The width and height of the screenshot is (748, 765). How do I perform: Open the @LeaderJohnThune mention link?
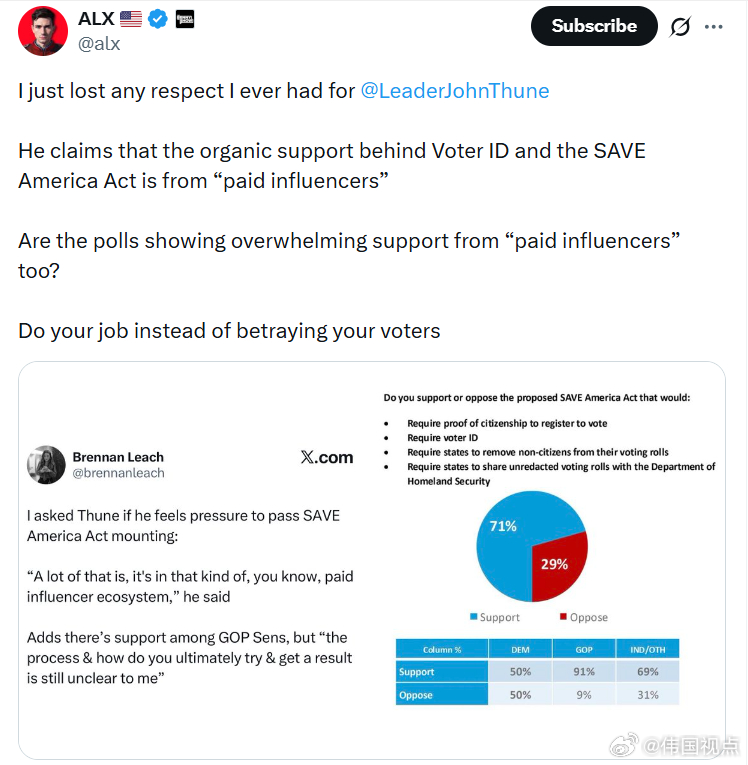pyautogui.click(x=454, y=91)
